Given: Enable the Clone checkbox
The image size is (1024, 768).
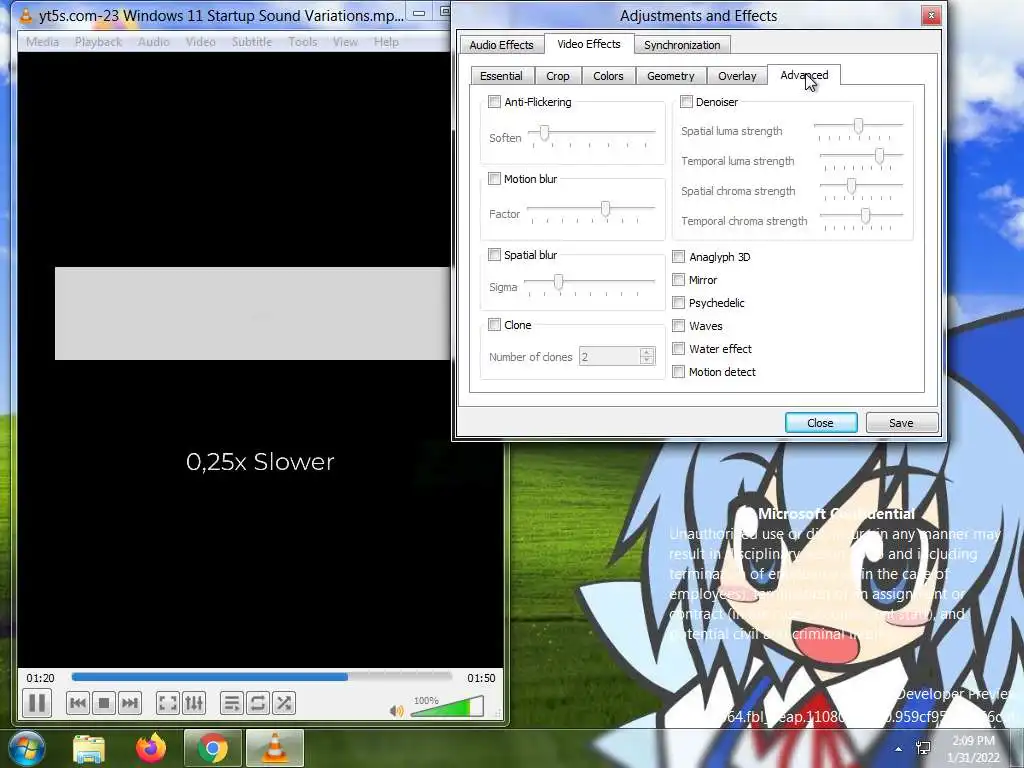Looking at the screenshot, I should coord(494,325).
